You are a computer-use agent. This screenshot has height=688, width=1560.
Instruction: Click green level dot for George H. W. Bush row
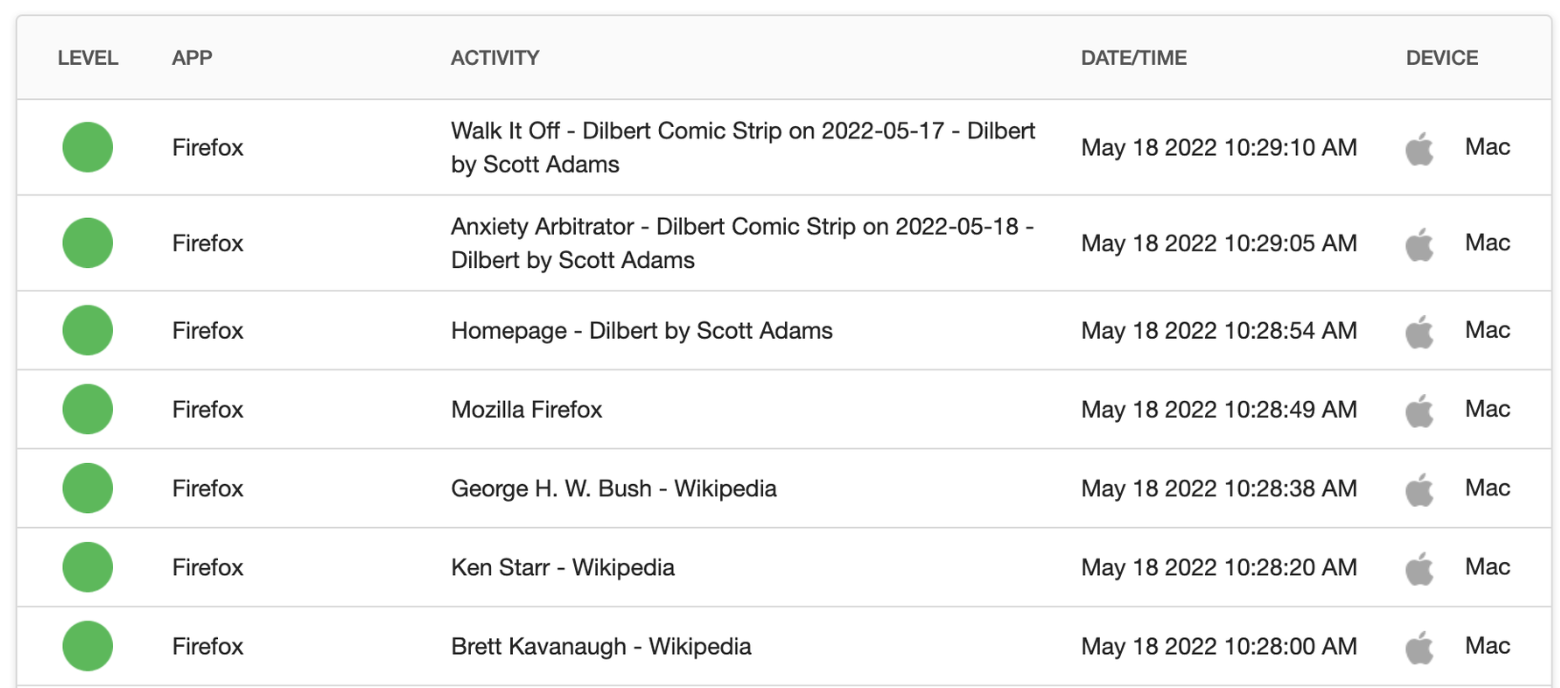(x=88, y=488)
